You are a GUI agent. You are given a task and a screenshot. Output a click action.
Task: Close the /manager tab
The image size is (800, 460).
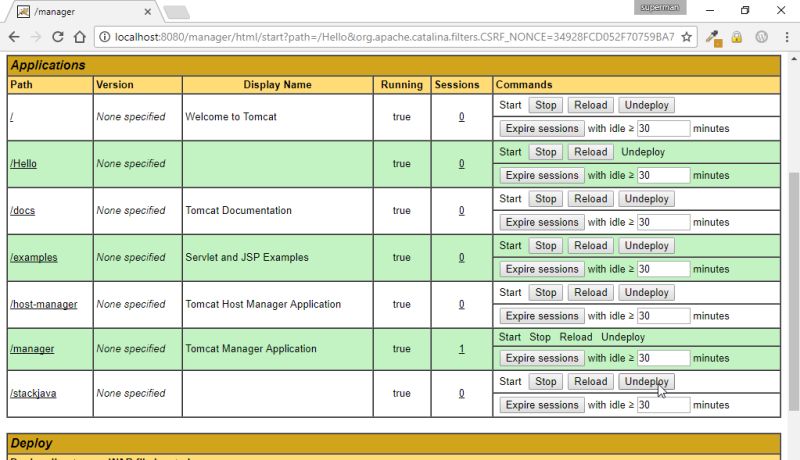[x=147, y=11]
